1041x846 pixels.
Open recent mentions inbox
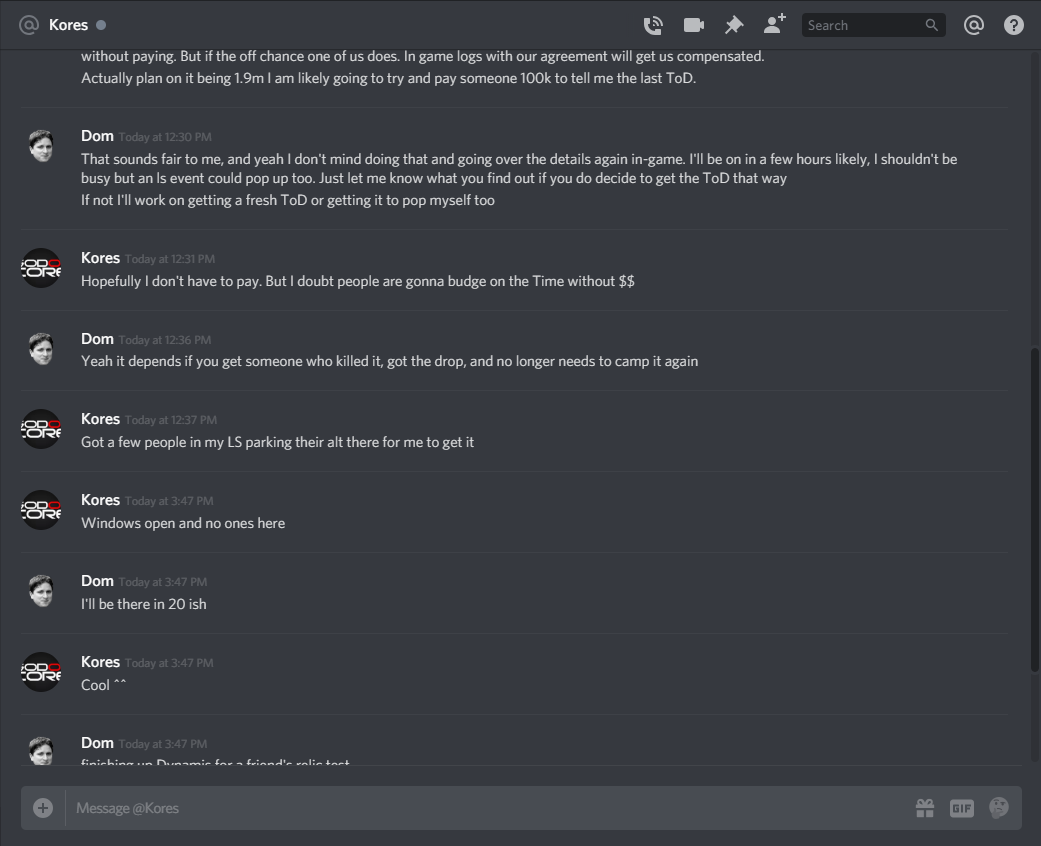click(x=973, y=25)
